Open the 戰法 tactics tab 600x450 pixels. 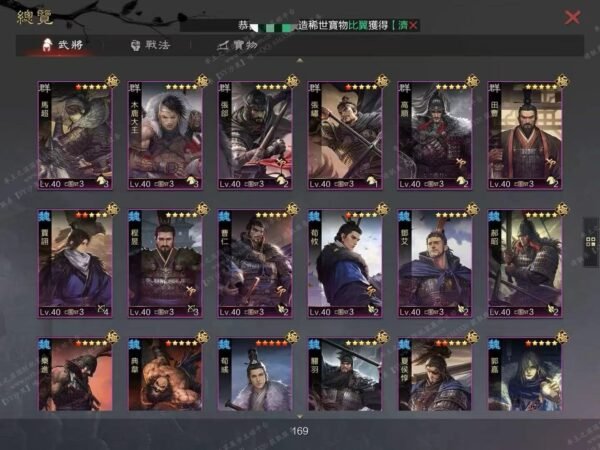(150, 45)
